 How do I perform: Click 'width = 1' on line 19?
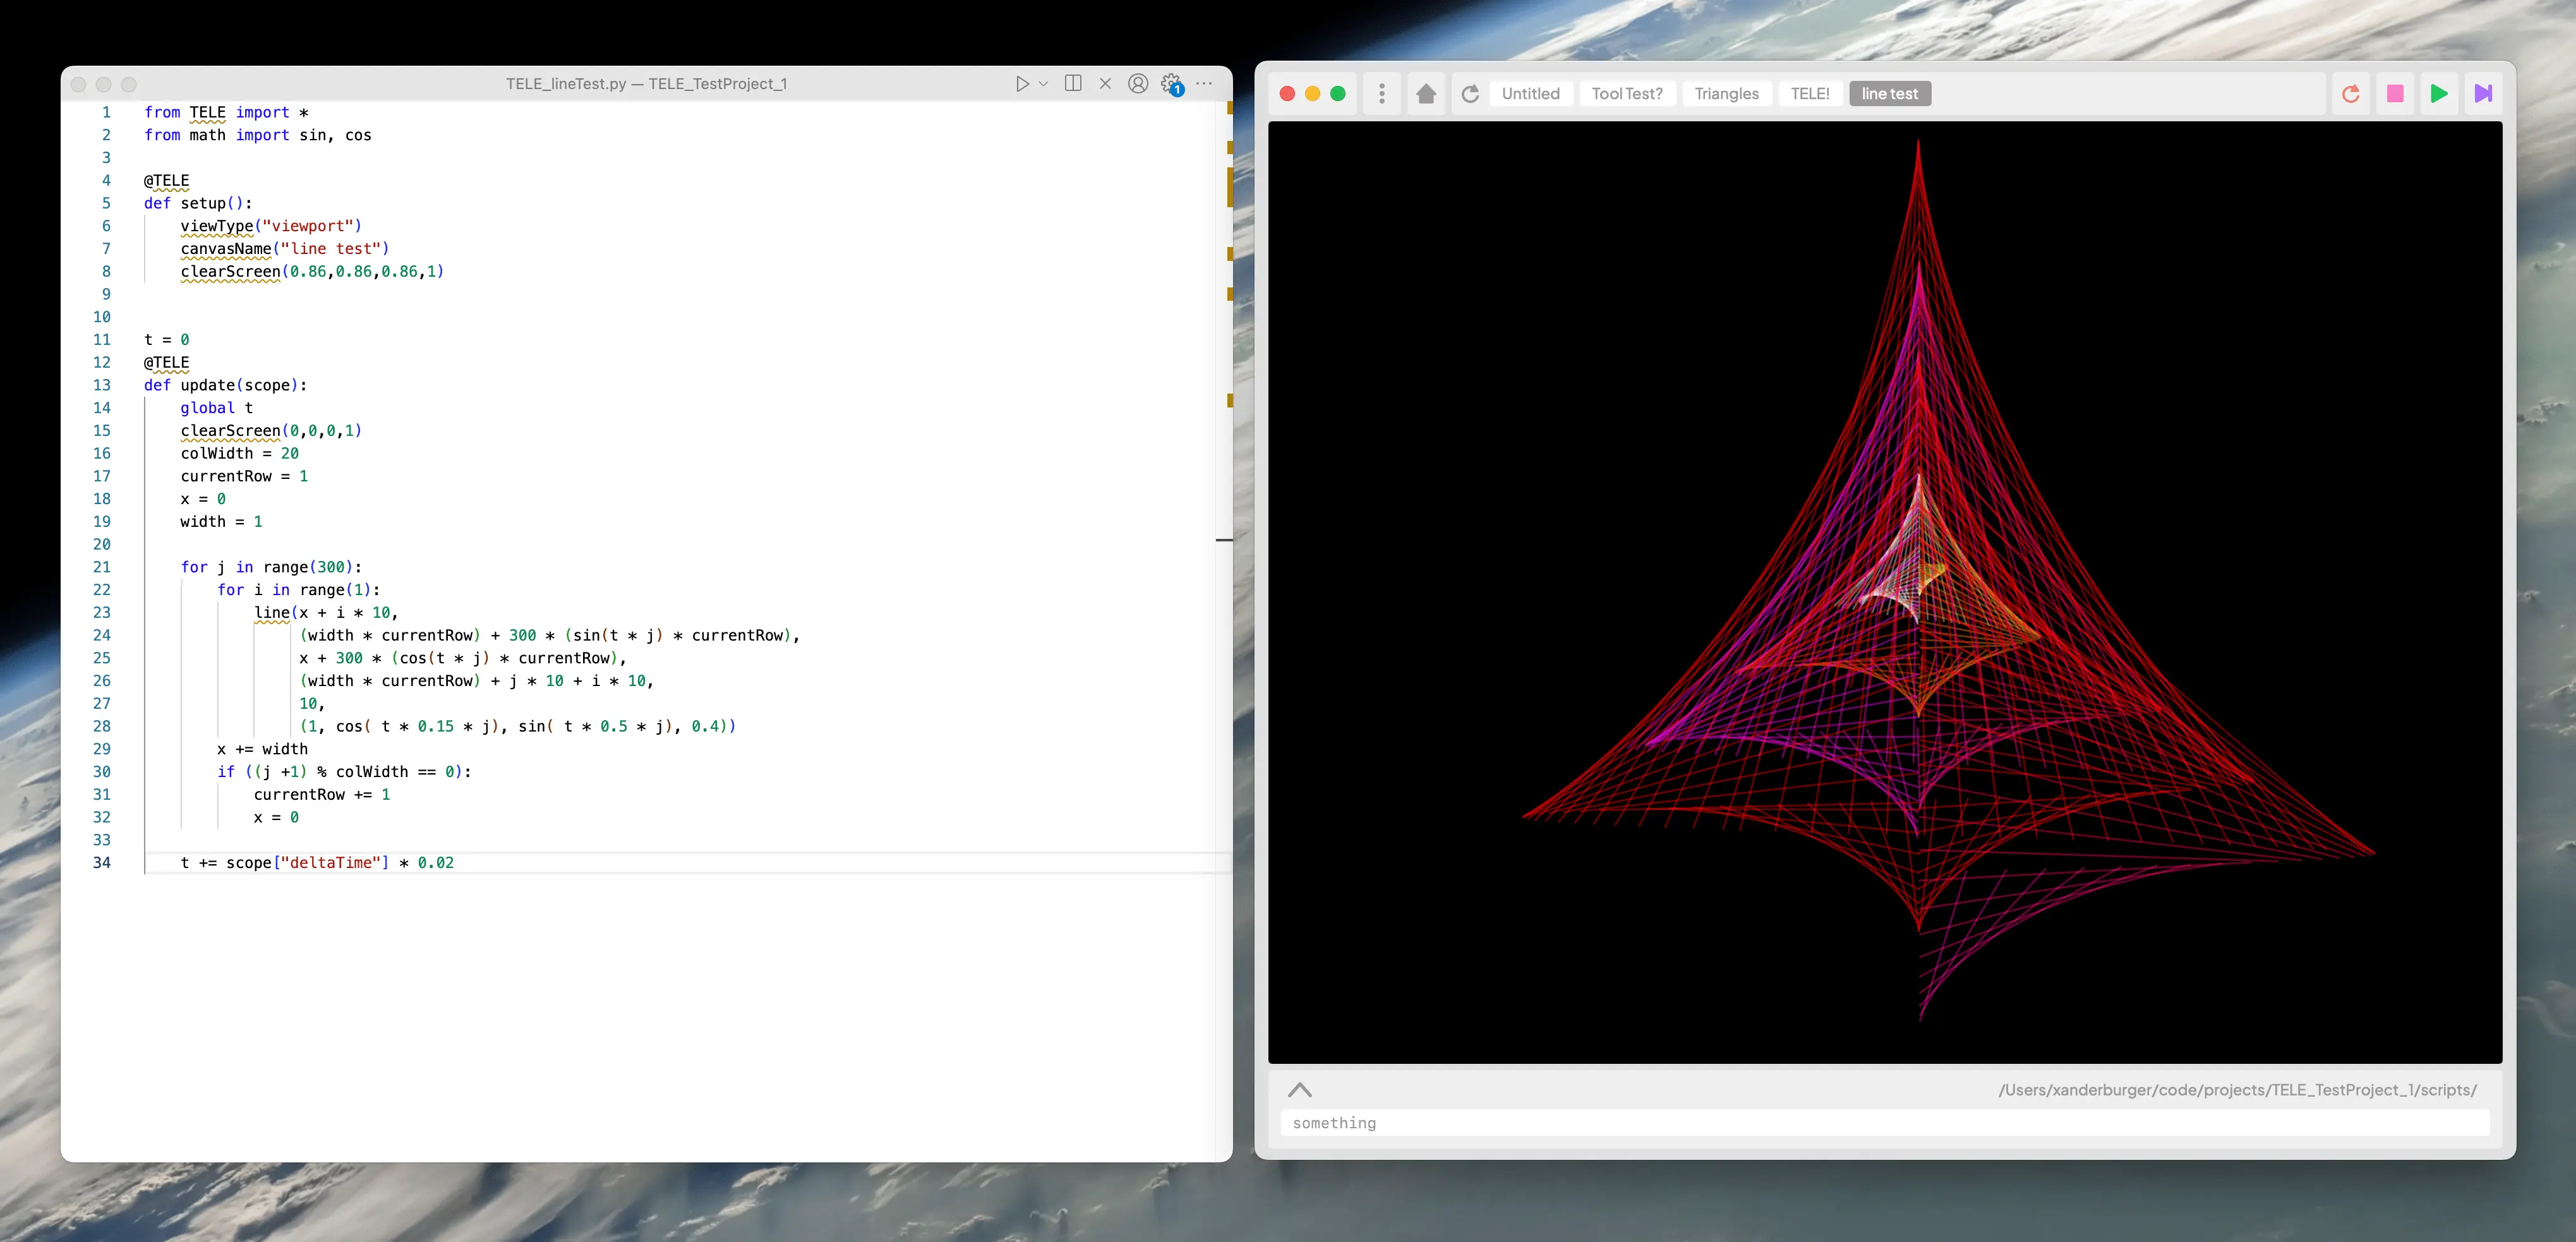(222, 521)
